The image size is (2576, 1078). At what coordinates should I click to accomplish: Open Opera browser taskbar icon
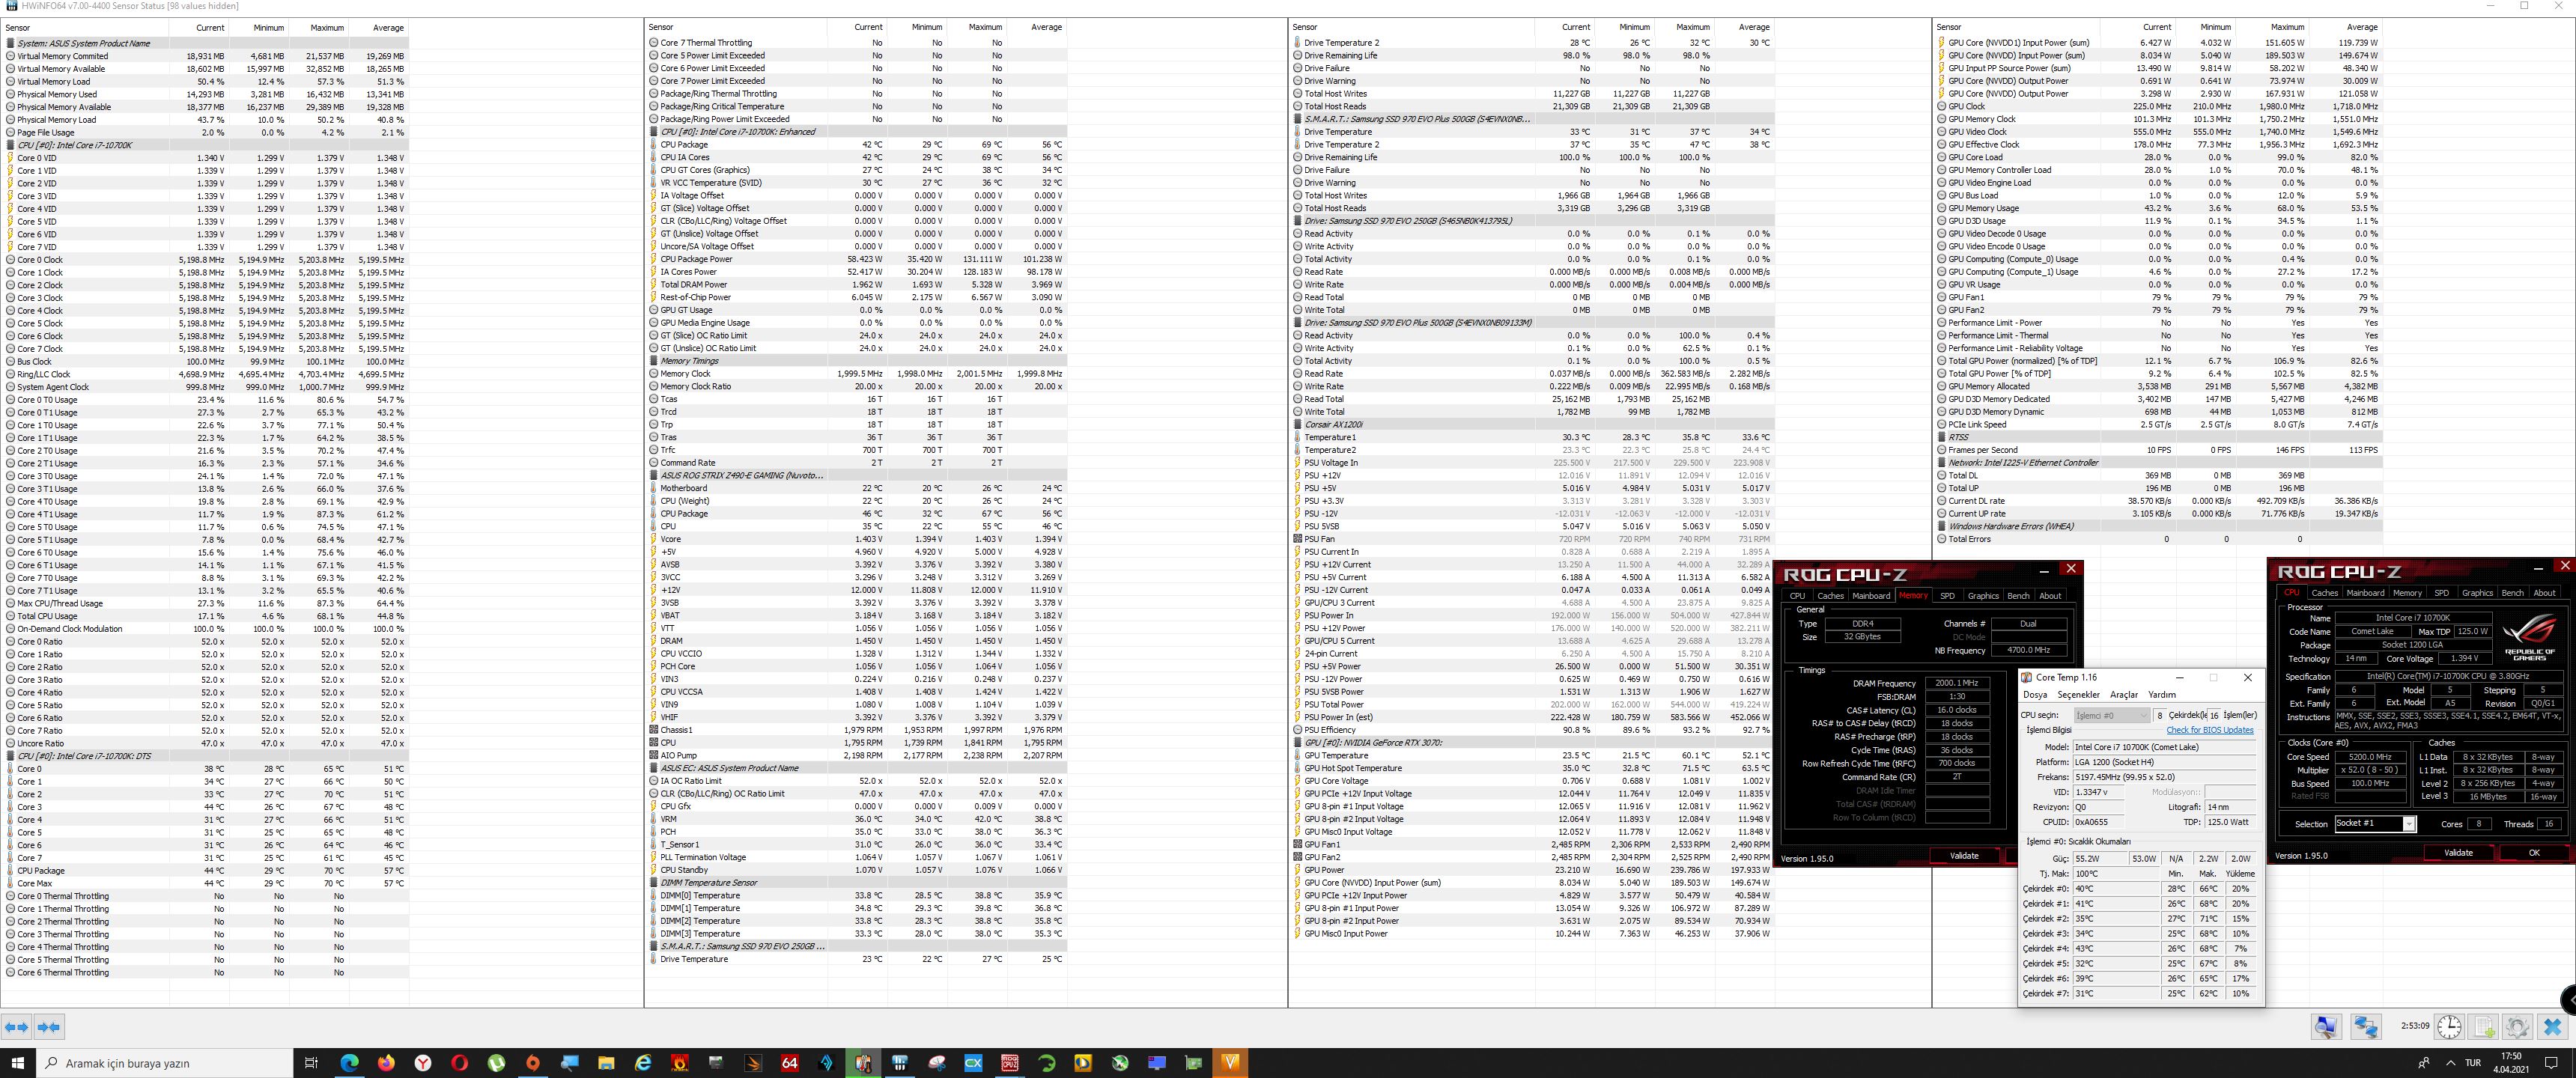pos(459,1062)
